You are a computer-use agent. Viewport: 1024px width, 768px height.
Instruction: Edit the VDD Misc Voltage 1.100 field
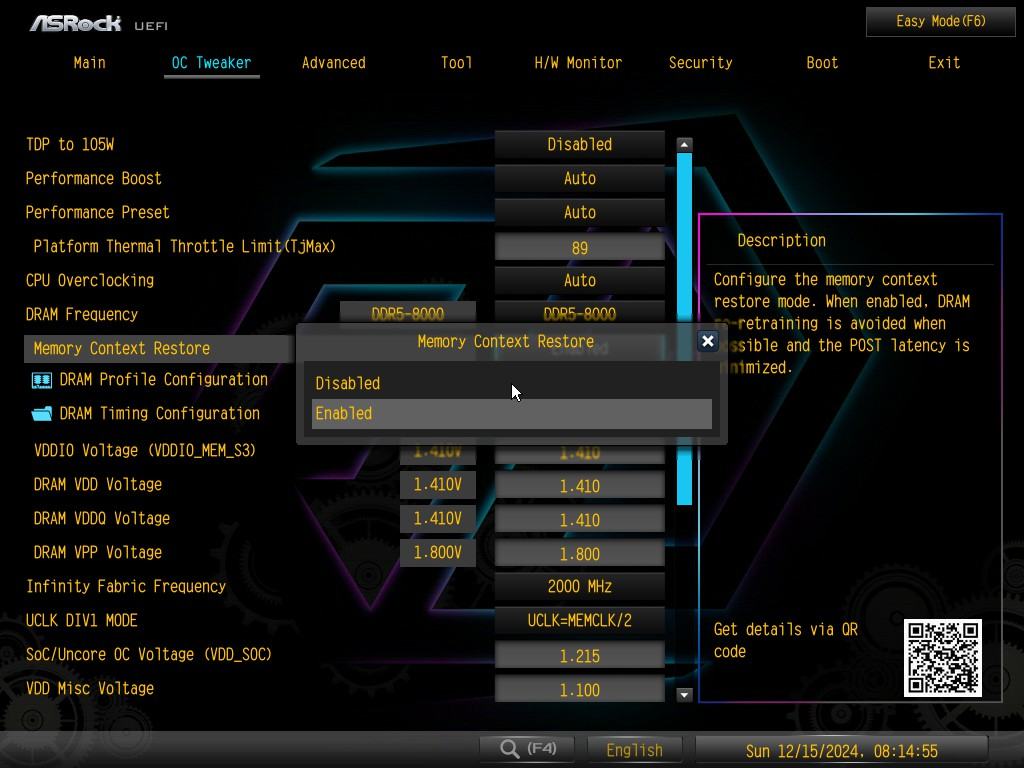coord(579,690)
